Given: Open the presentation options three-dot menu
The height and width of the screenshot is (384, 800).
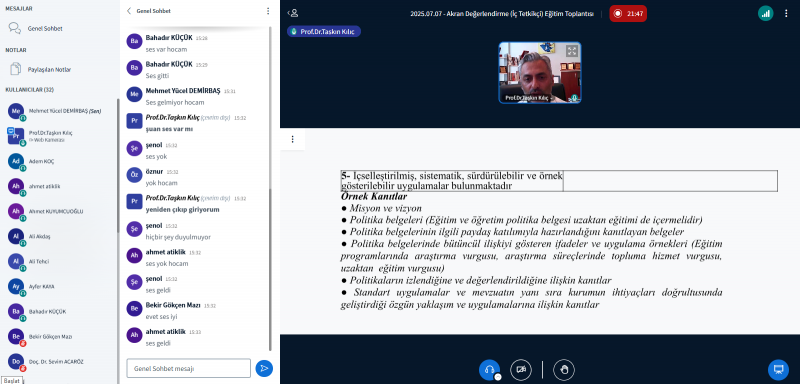Looking at the screenshot, I should pyautogui.click(x=292, y=139).
